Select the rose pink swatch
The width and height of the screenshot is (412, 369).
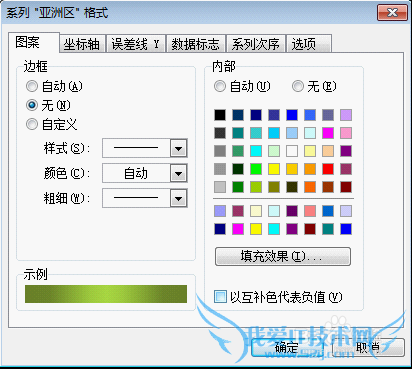tap(346, 133)
